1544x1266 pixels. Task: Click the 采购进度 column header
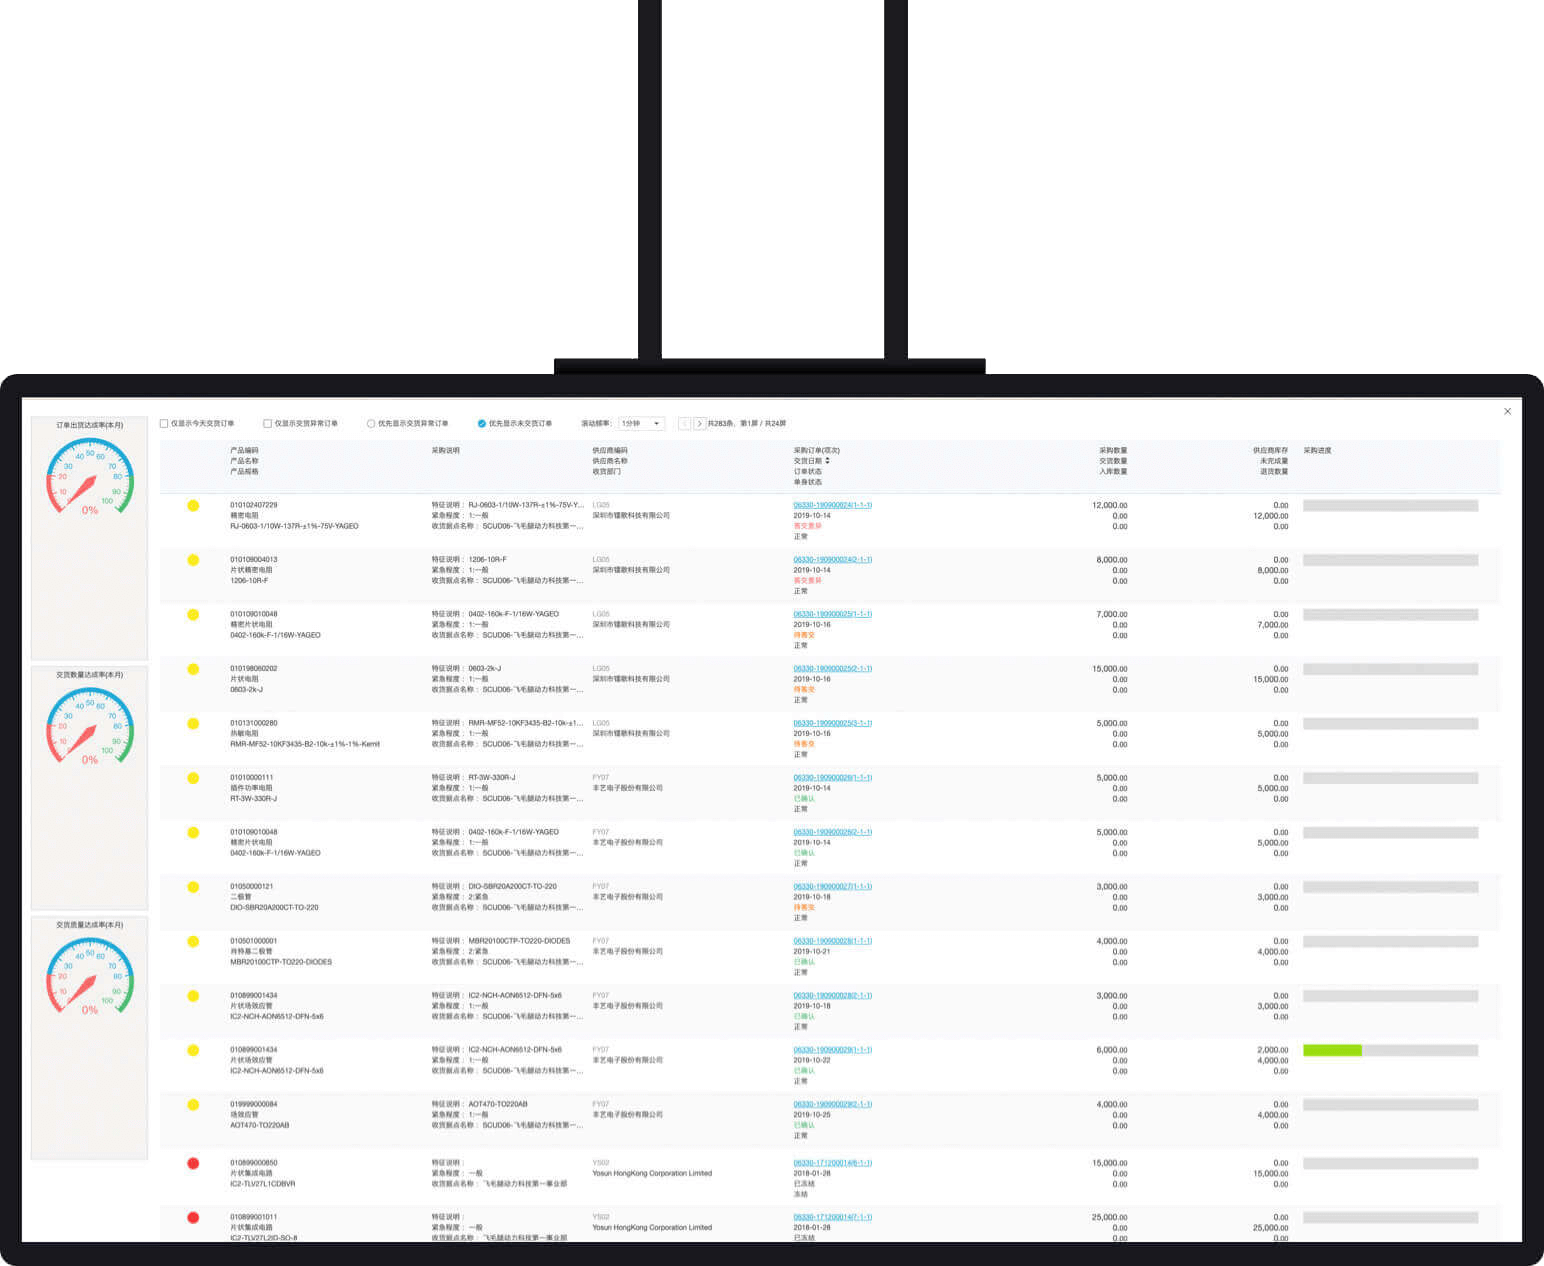(1317, 451)
